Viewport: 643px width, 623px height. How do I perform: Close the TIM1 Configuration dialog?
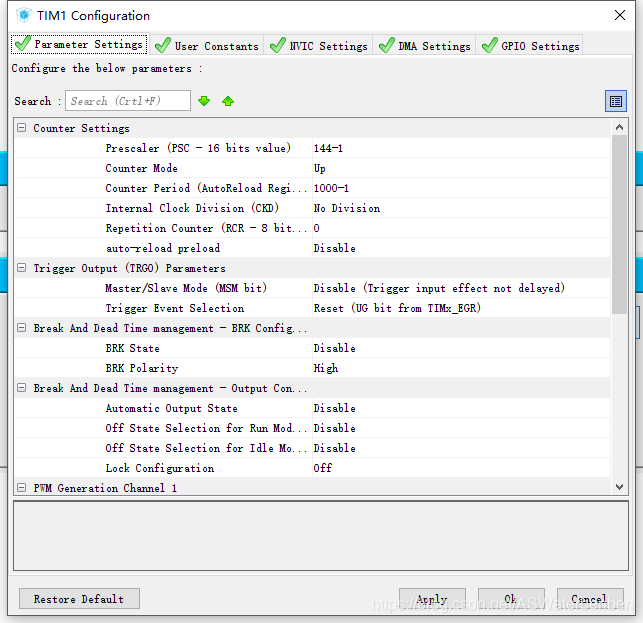point(620,15)
